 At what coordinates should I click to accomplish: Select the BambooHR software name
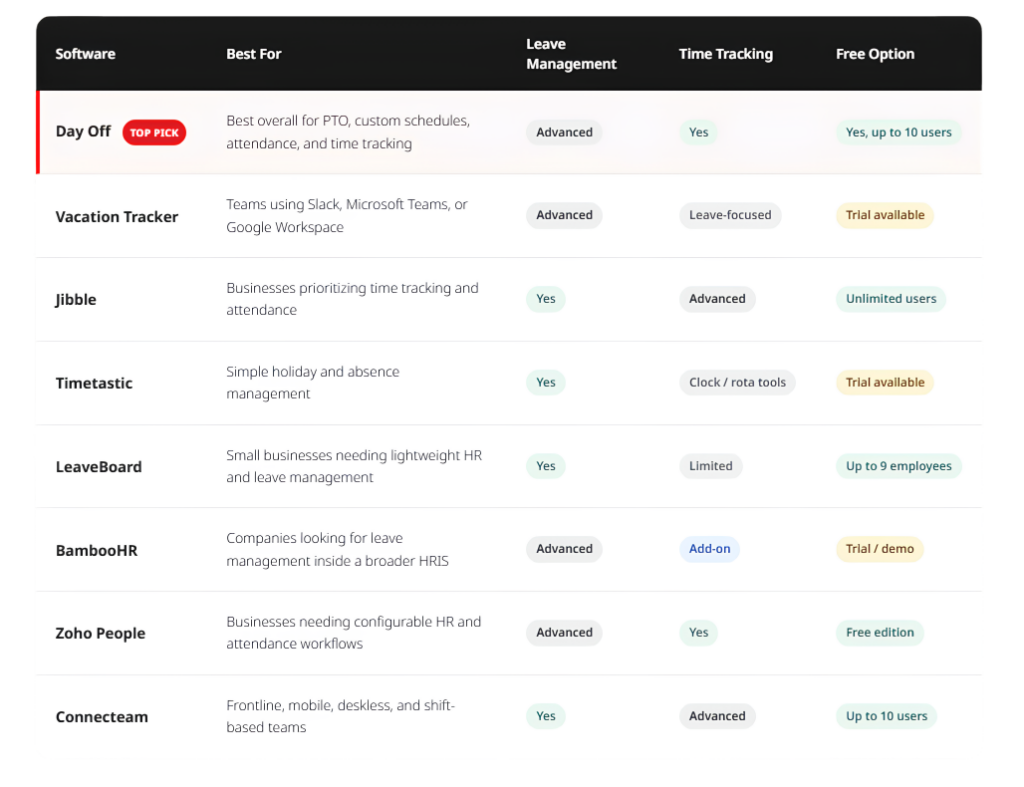(x=97, y=551)
